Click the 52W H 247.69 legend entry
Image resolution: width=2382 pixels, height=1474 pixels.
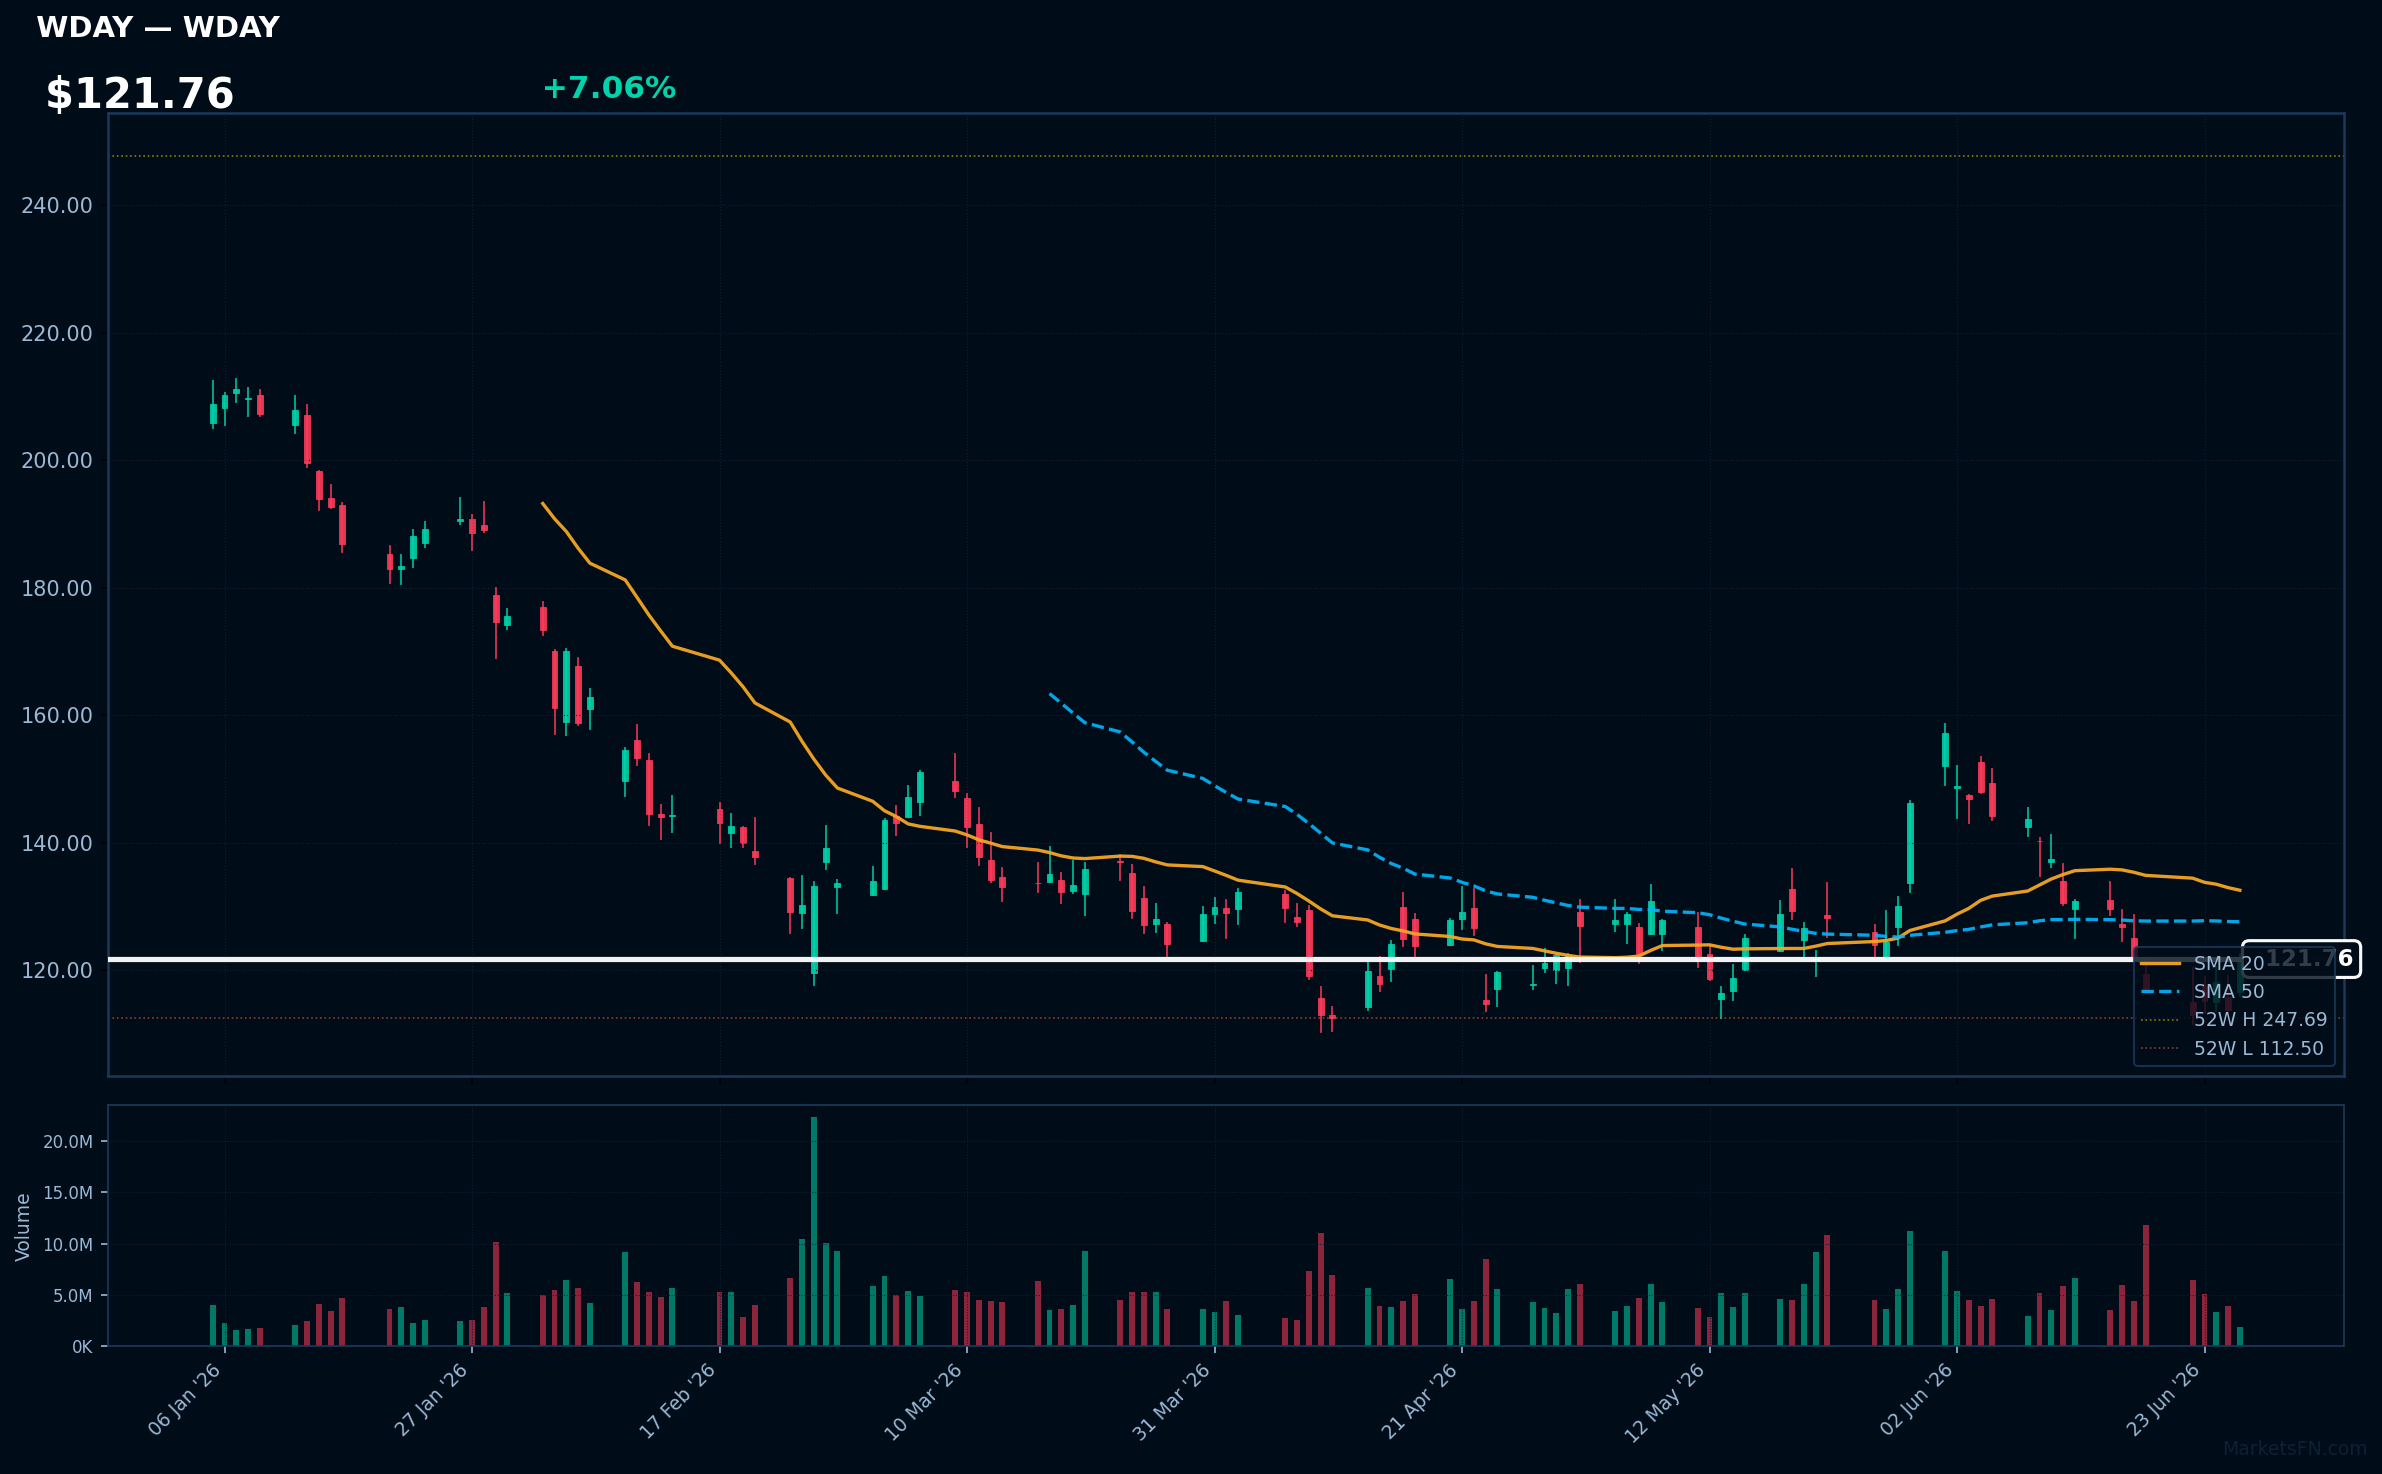2234,1020
